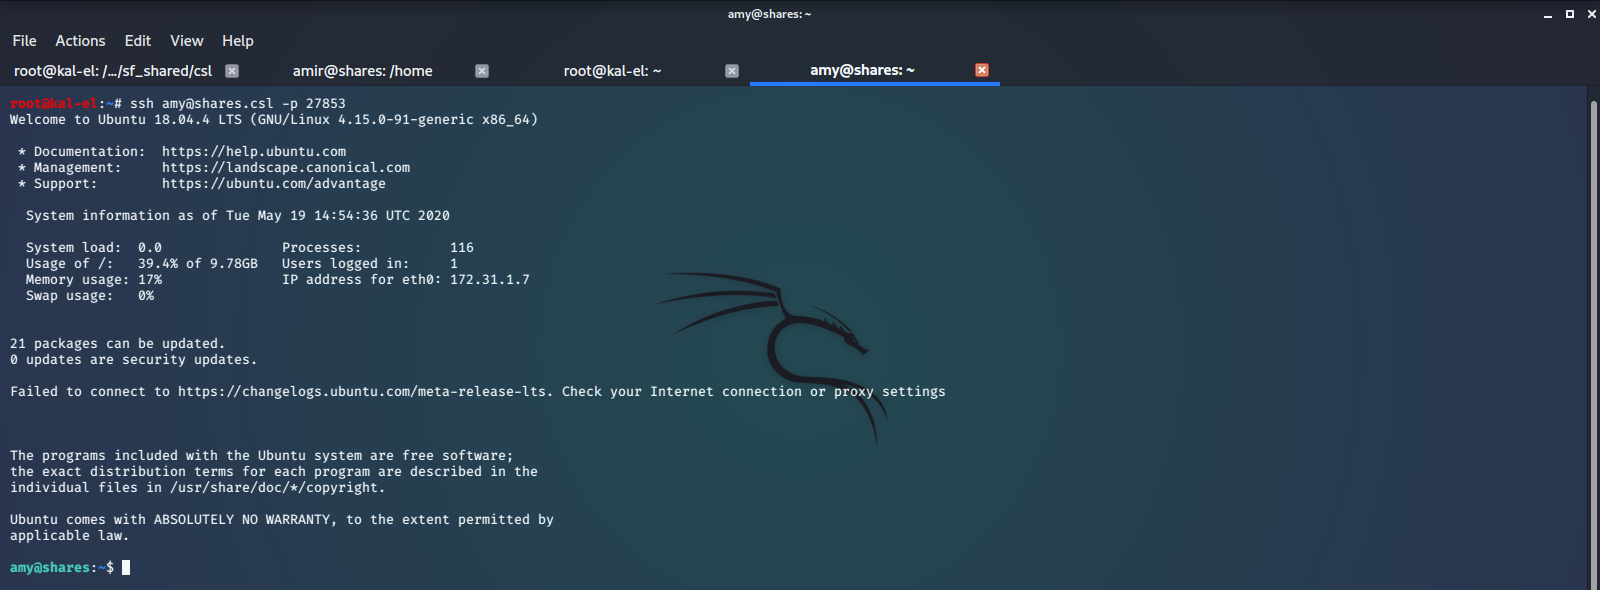The width and height of the screenshot is (1600, 590).
Task: Click the System information date line
Action: (238, 216)
